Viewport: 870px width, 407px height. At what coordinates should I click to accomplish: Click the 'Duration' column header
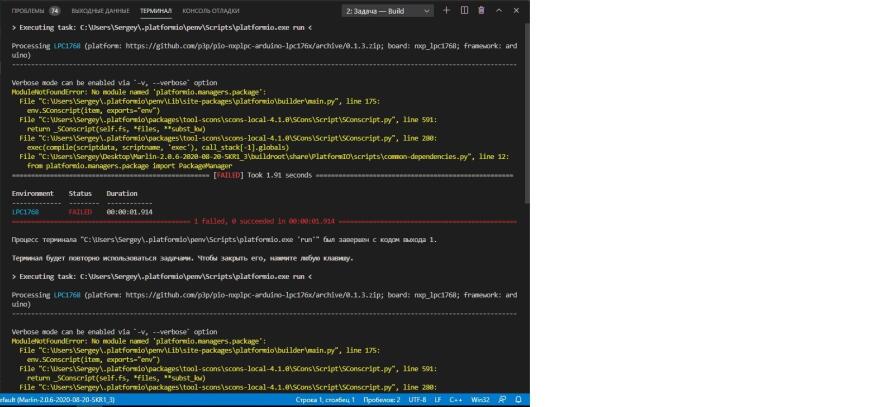click(x=122, y=194)
